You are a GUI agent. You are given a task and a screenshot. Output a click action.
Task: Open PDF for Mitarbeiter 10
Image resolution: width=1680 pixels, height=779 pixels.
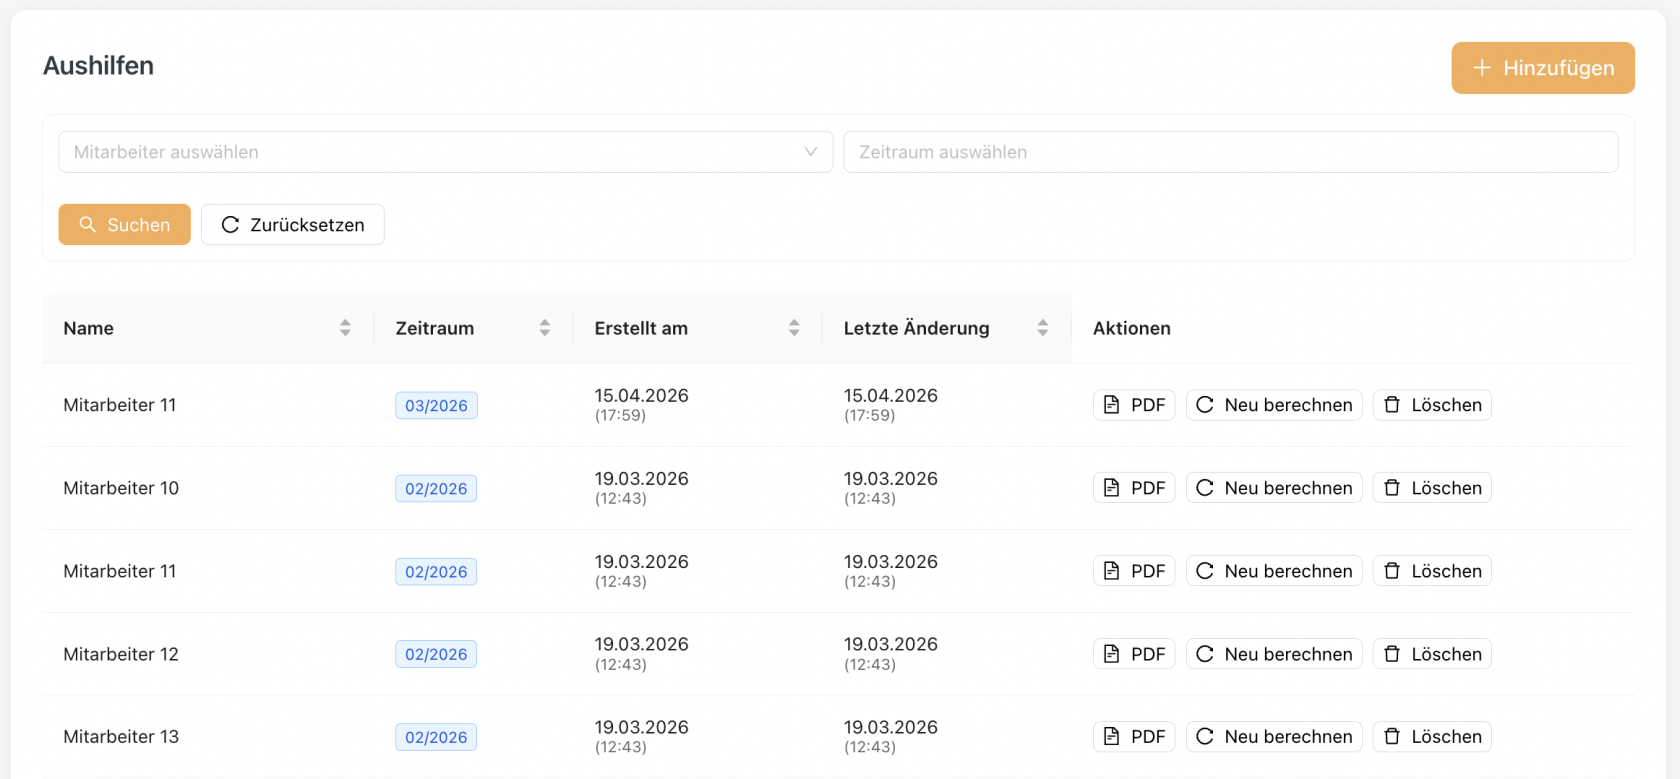click(x=1134, y=488)
